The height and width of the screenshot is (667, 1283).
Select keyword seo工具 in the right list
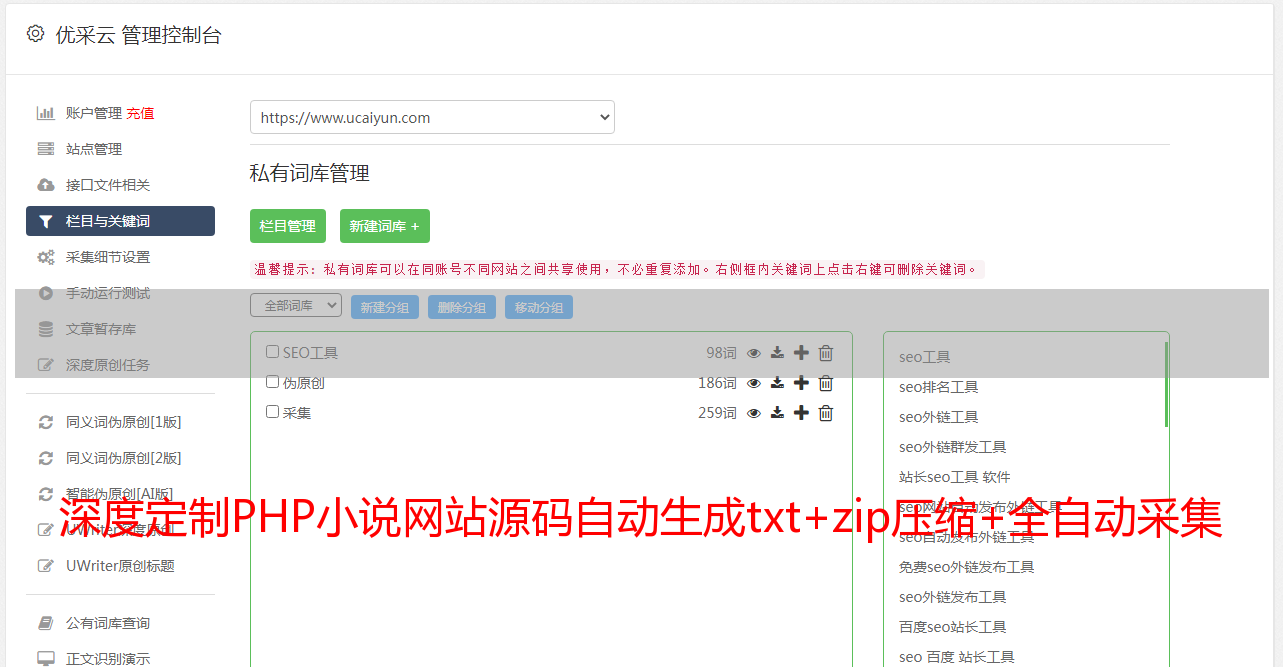[925, 357]
